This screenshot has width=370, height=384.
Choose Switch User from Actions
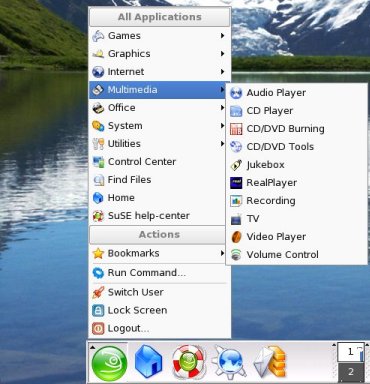159,292
